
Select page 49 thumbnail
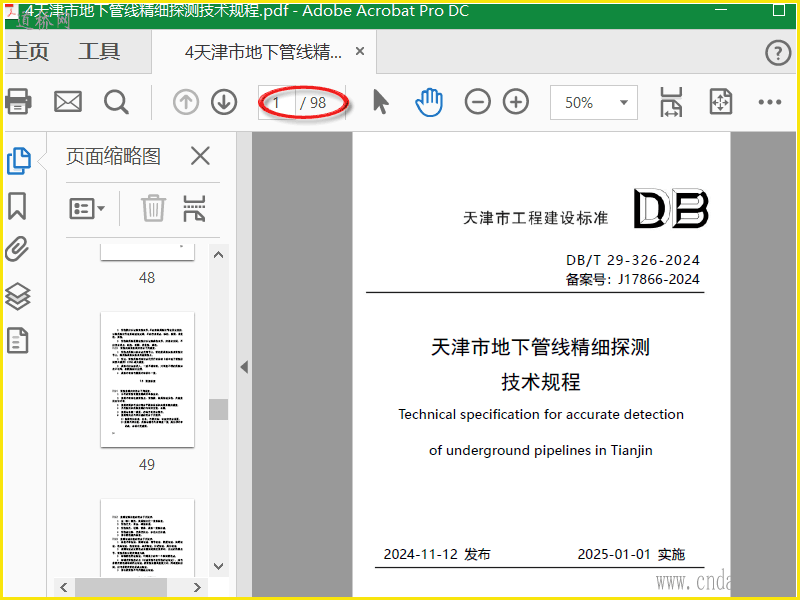click(x=147, y=380)
